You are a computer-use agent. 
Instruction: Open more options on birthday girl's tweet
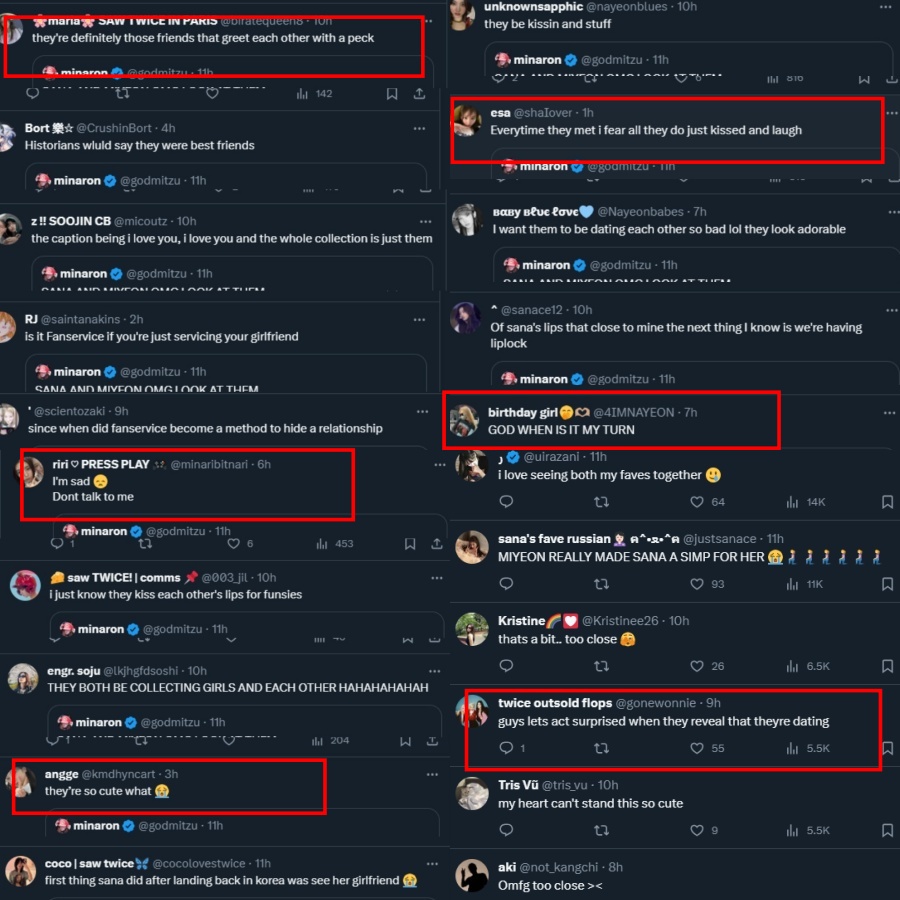click(x=889, y=413)
